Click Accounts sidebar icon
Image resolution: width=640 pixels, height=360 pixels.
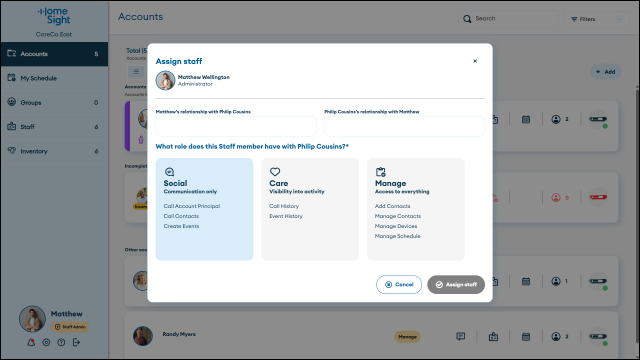click(11, 53)
